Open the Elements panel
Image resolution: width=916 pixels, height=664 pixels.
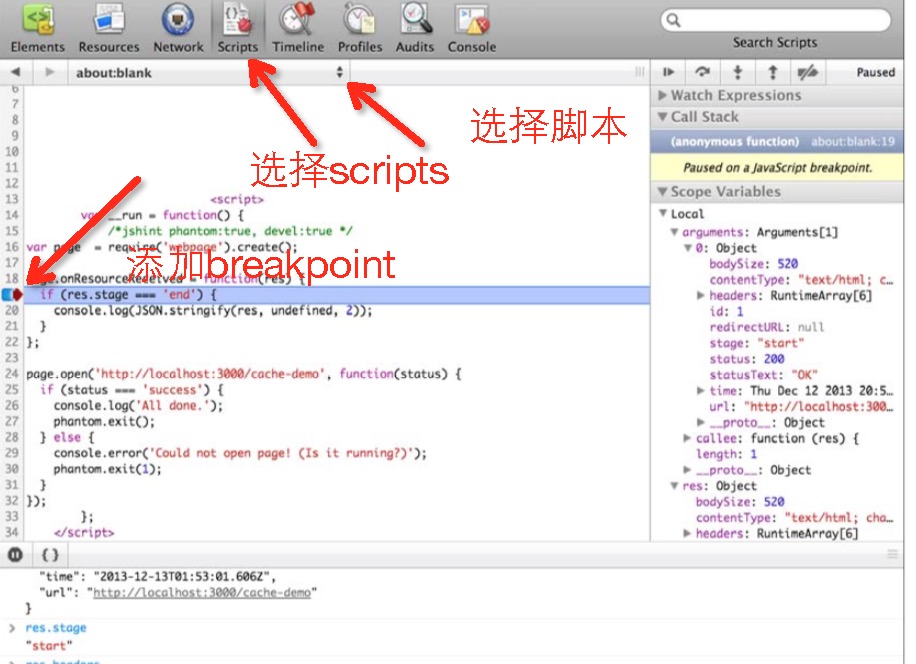point(37,28)
